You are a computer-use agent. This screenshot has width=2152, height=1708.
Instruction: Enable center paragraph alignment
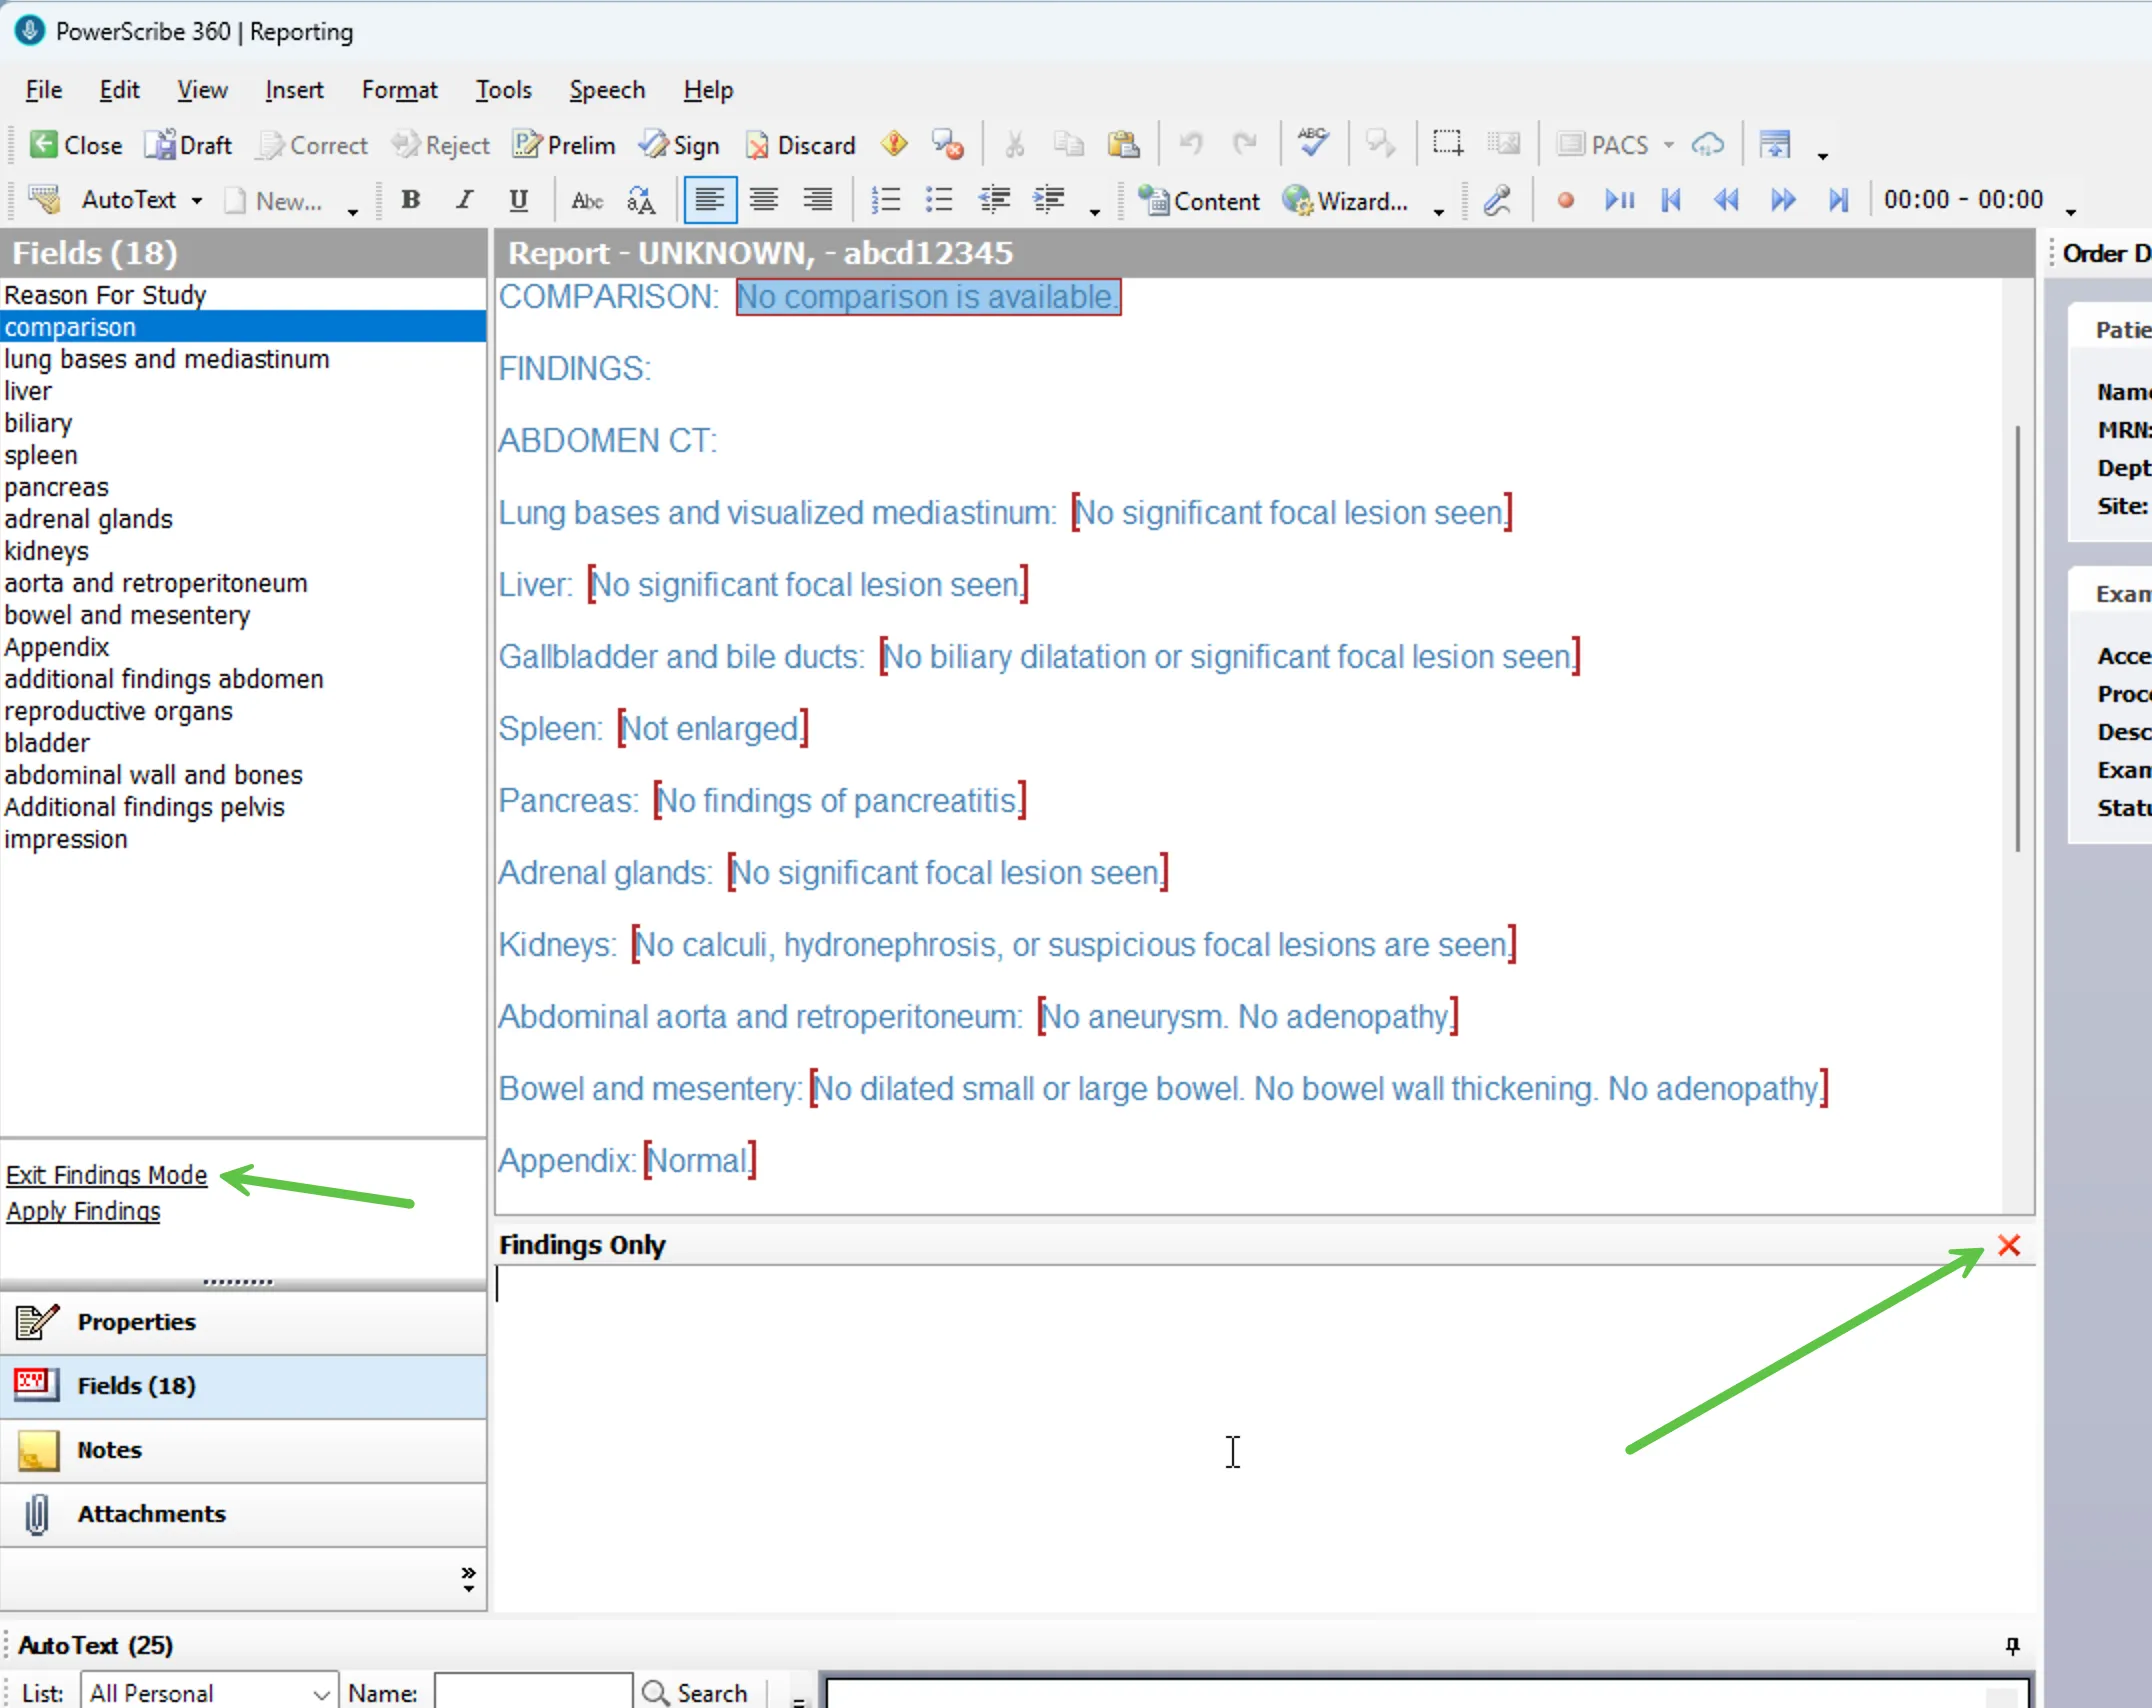[x=763, y=200]
